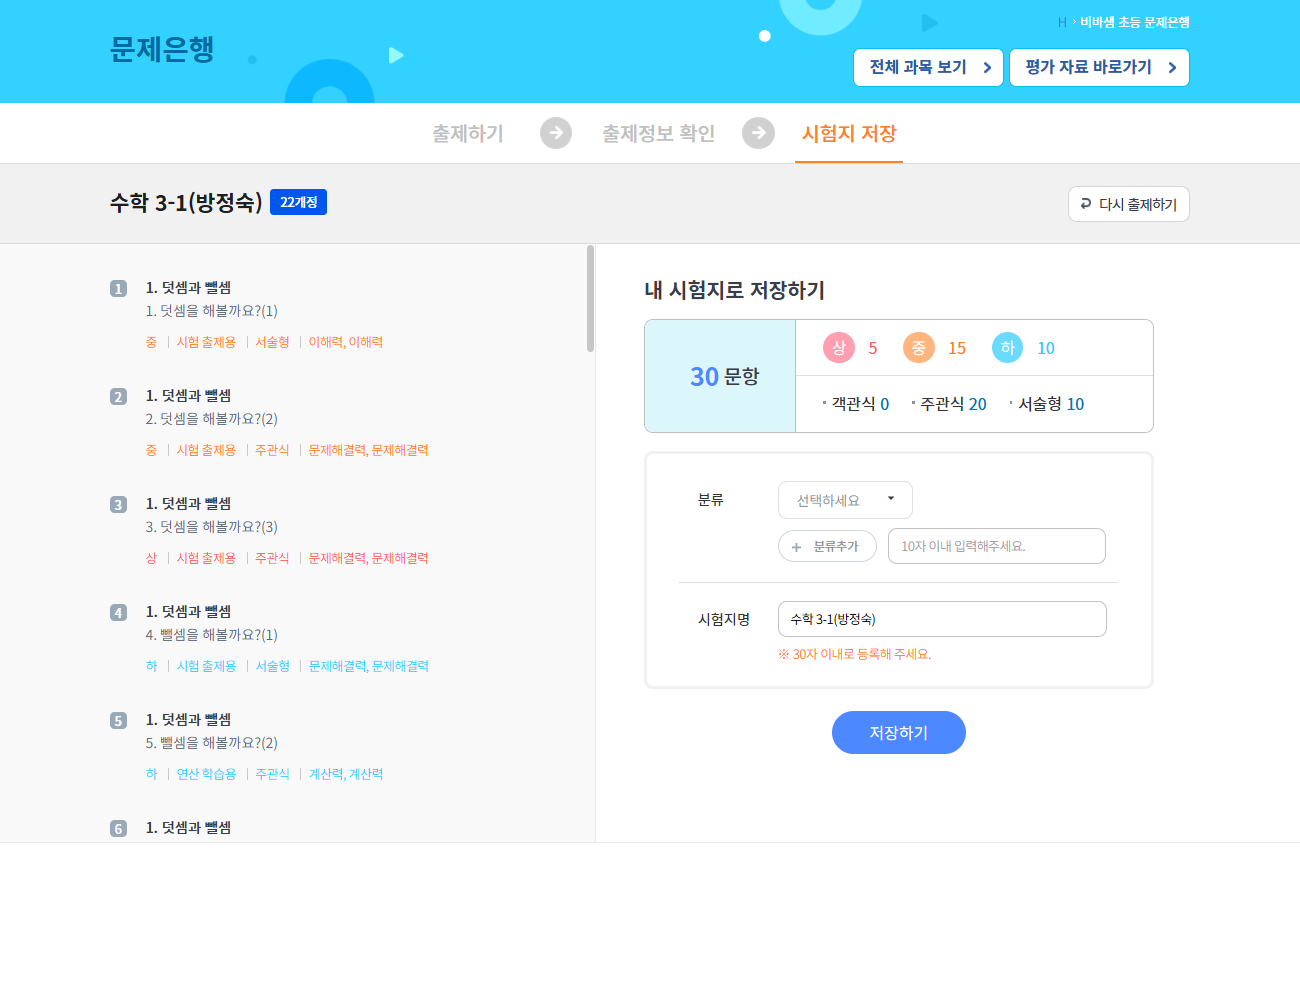Click '연산 학습용' tag on question 5
This screenshot has height=1000, width=1300.
click(x=207, y=774)
